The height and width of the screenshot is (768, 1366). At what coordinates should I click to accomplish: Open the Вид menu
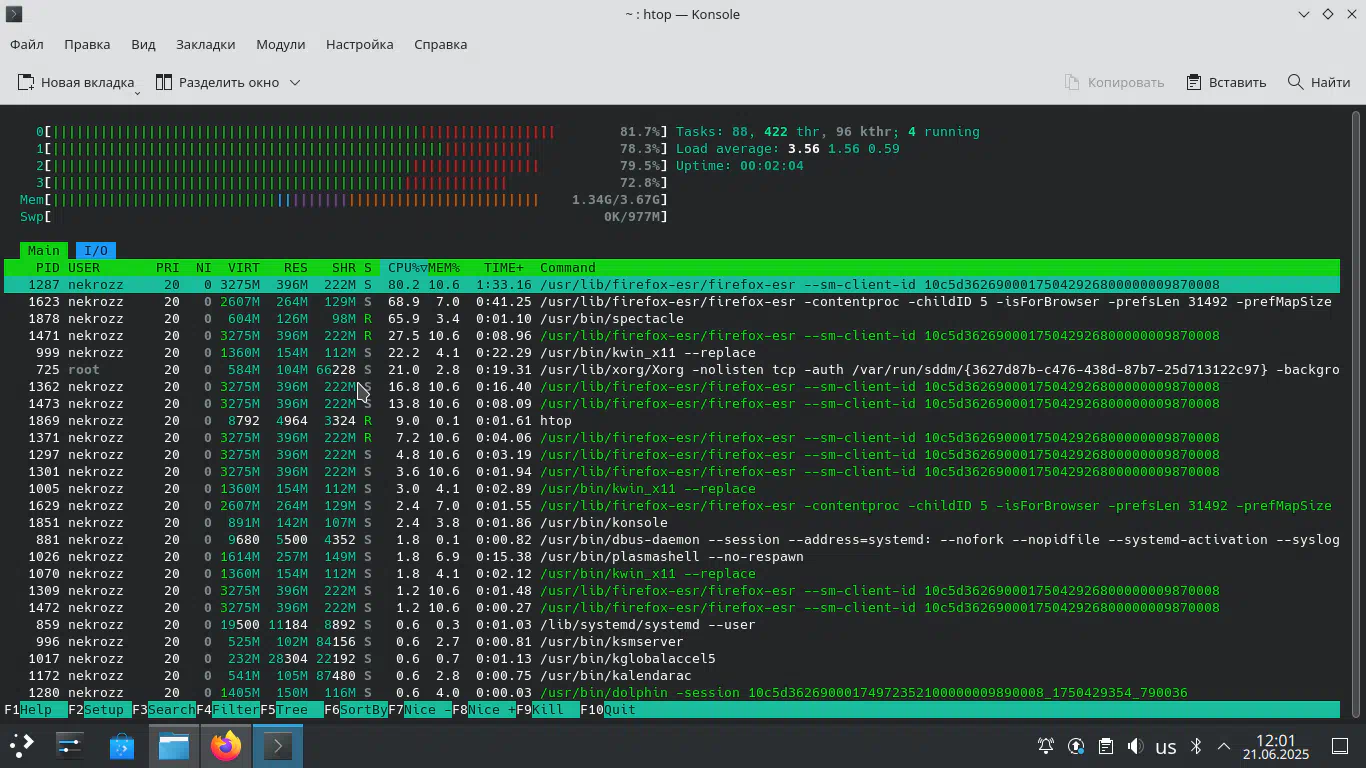[143, 44]
